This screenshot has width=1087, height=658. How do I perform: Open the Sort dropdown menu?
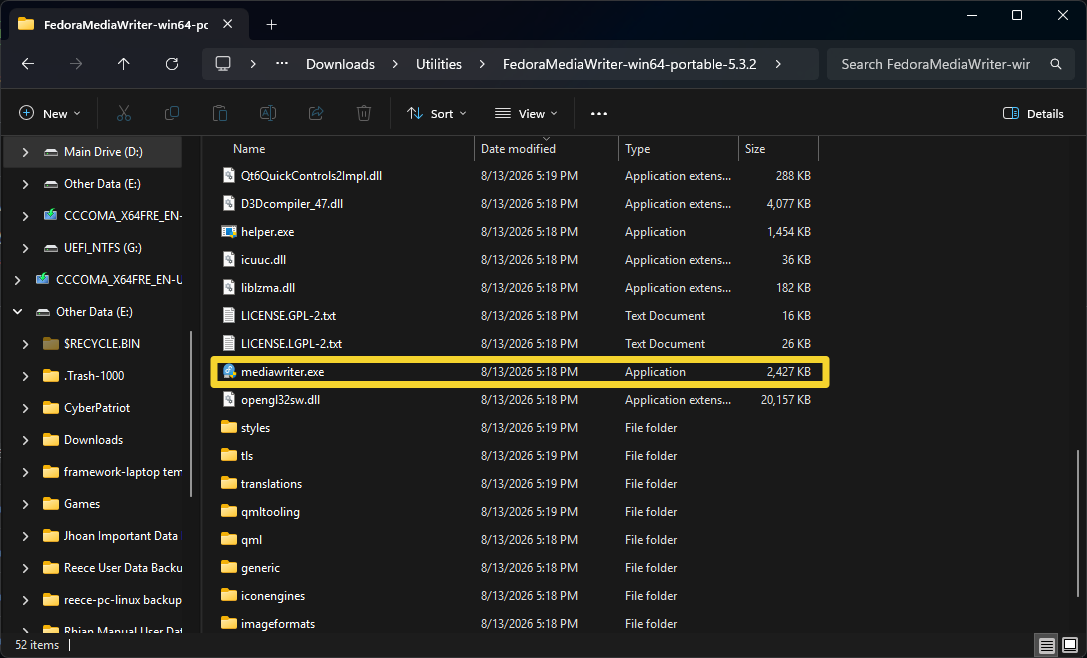coord(437,113)
